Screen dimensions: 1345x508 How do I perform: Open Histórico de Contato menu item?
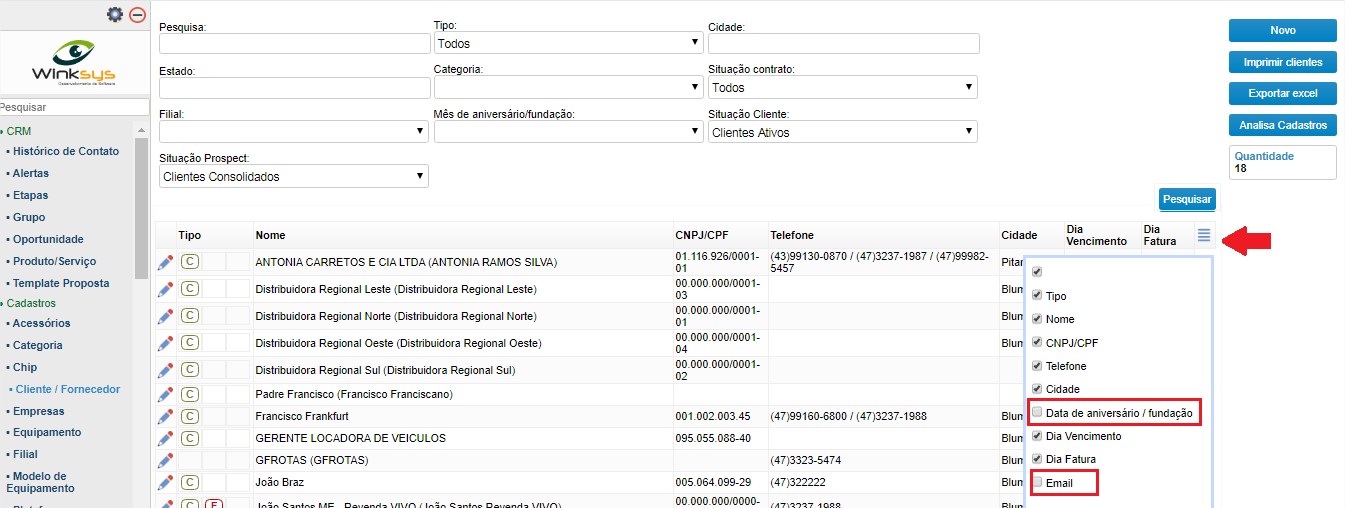(x=66, y=151)
